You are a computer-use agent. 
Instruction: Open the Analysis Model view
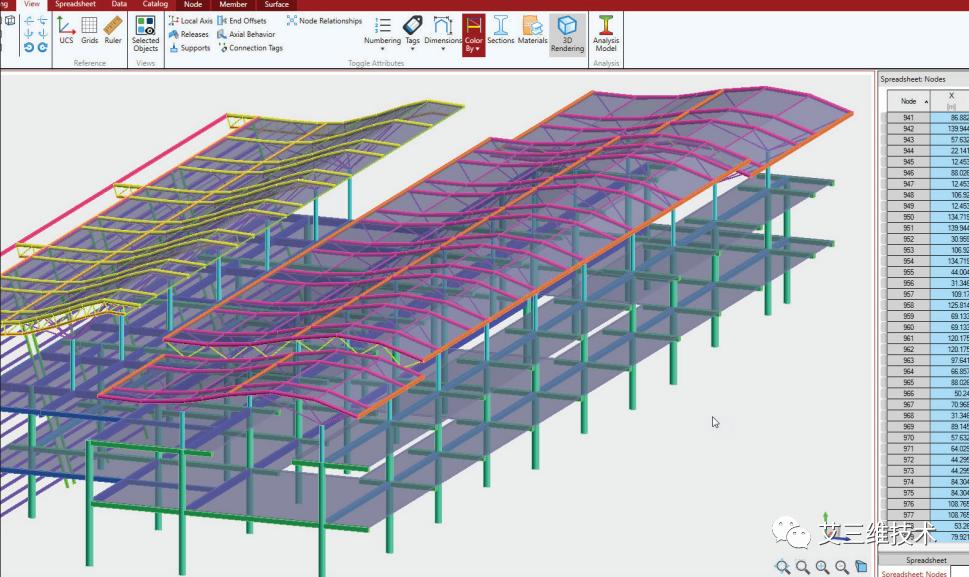[x=604, y=32]
